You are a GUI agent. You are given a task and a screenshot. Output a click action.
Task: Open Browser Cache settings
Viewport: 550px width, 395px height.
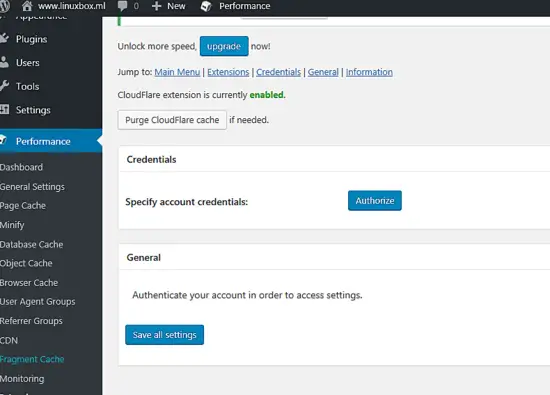point(29,283)
